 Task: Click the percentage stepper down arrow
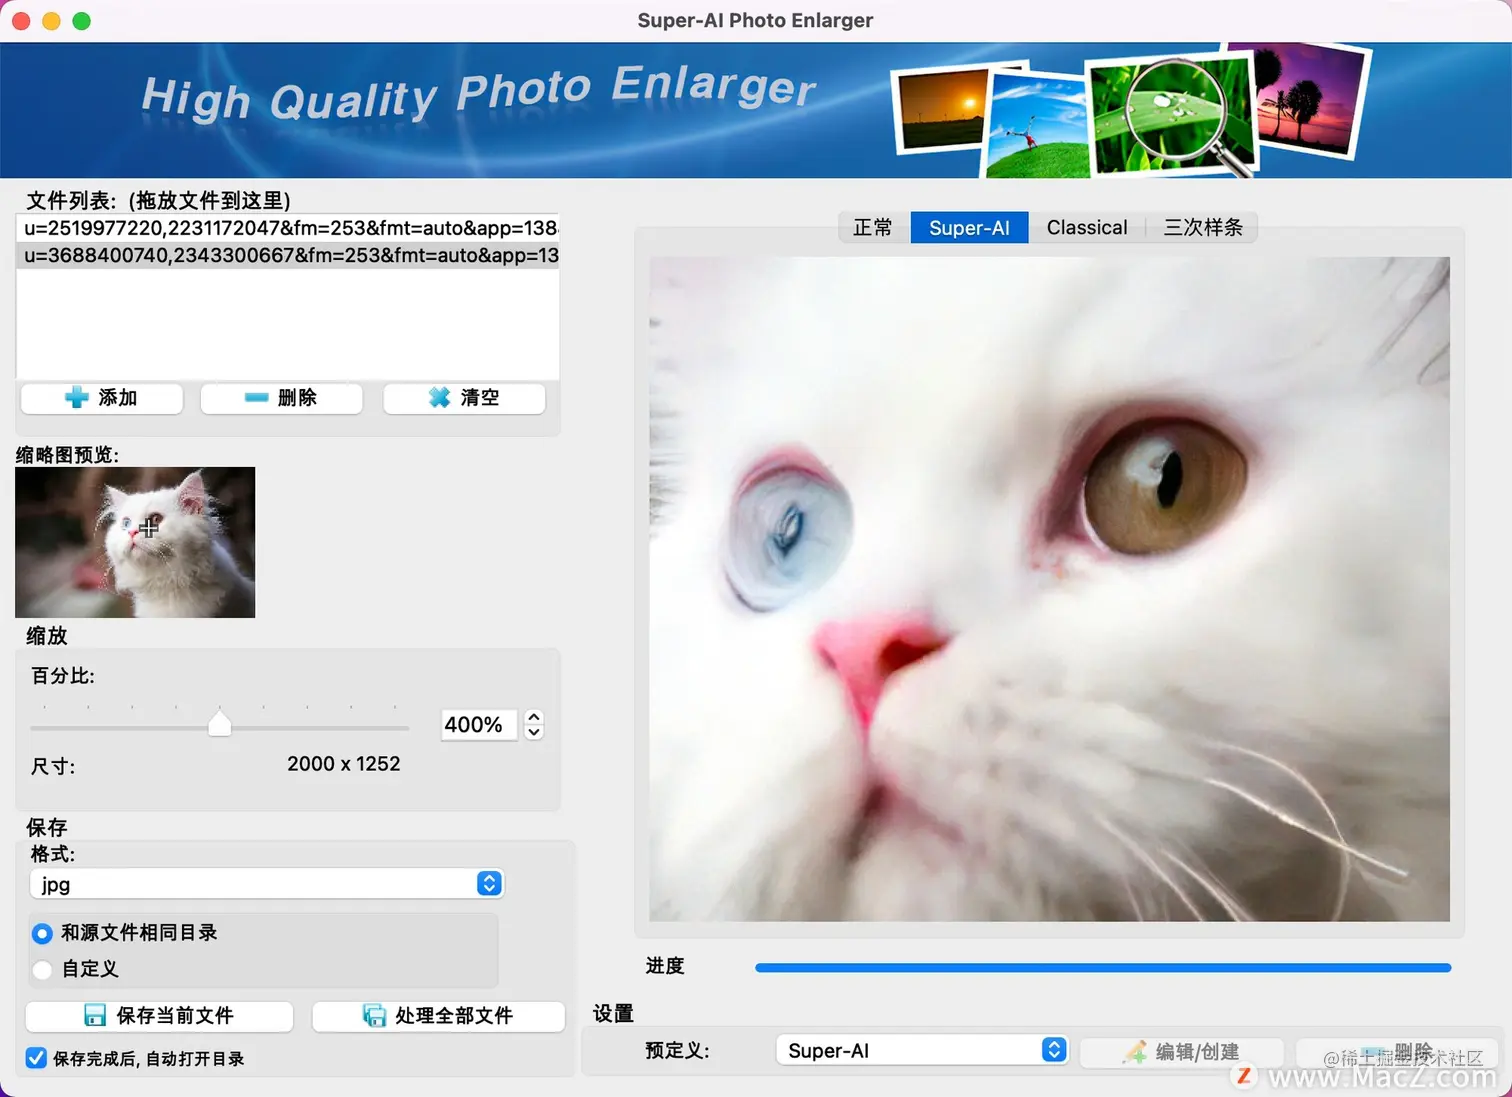[534, 732]
